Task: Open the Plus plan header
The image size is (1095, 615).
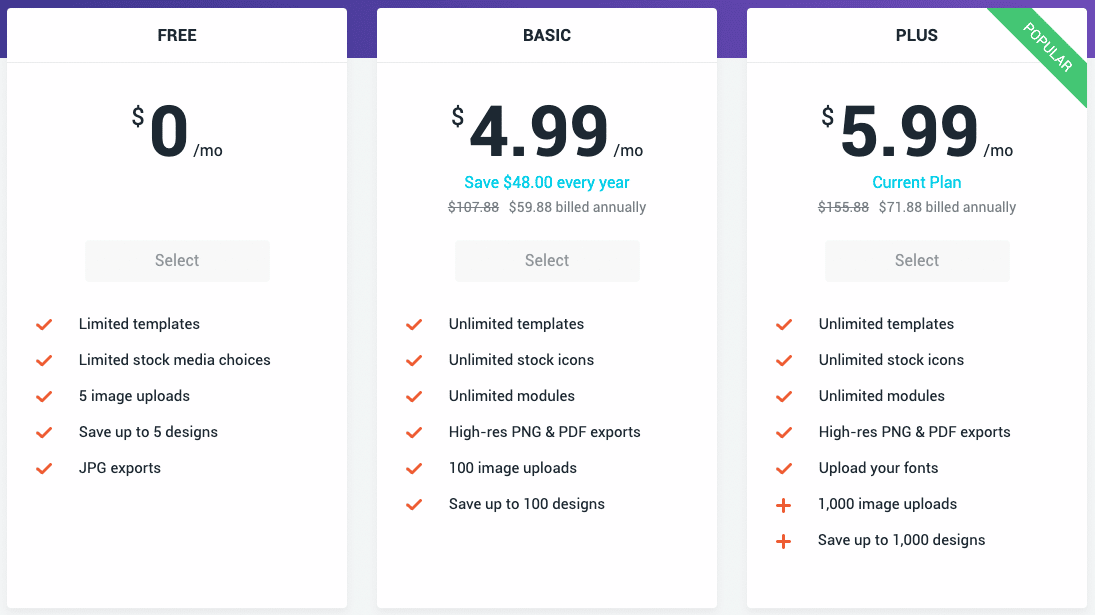Action: [x=917, y=35]
